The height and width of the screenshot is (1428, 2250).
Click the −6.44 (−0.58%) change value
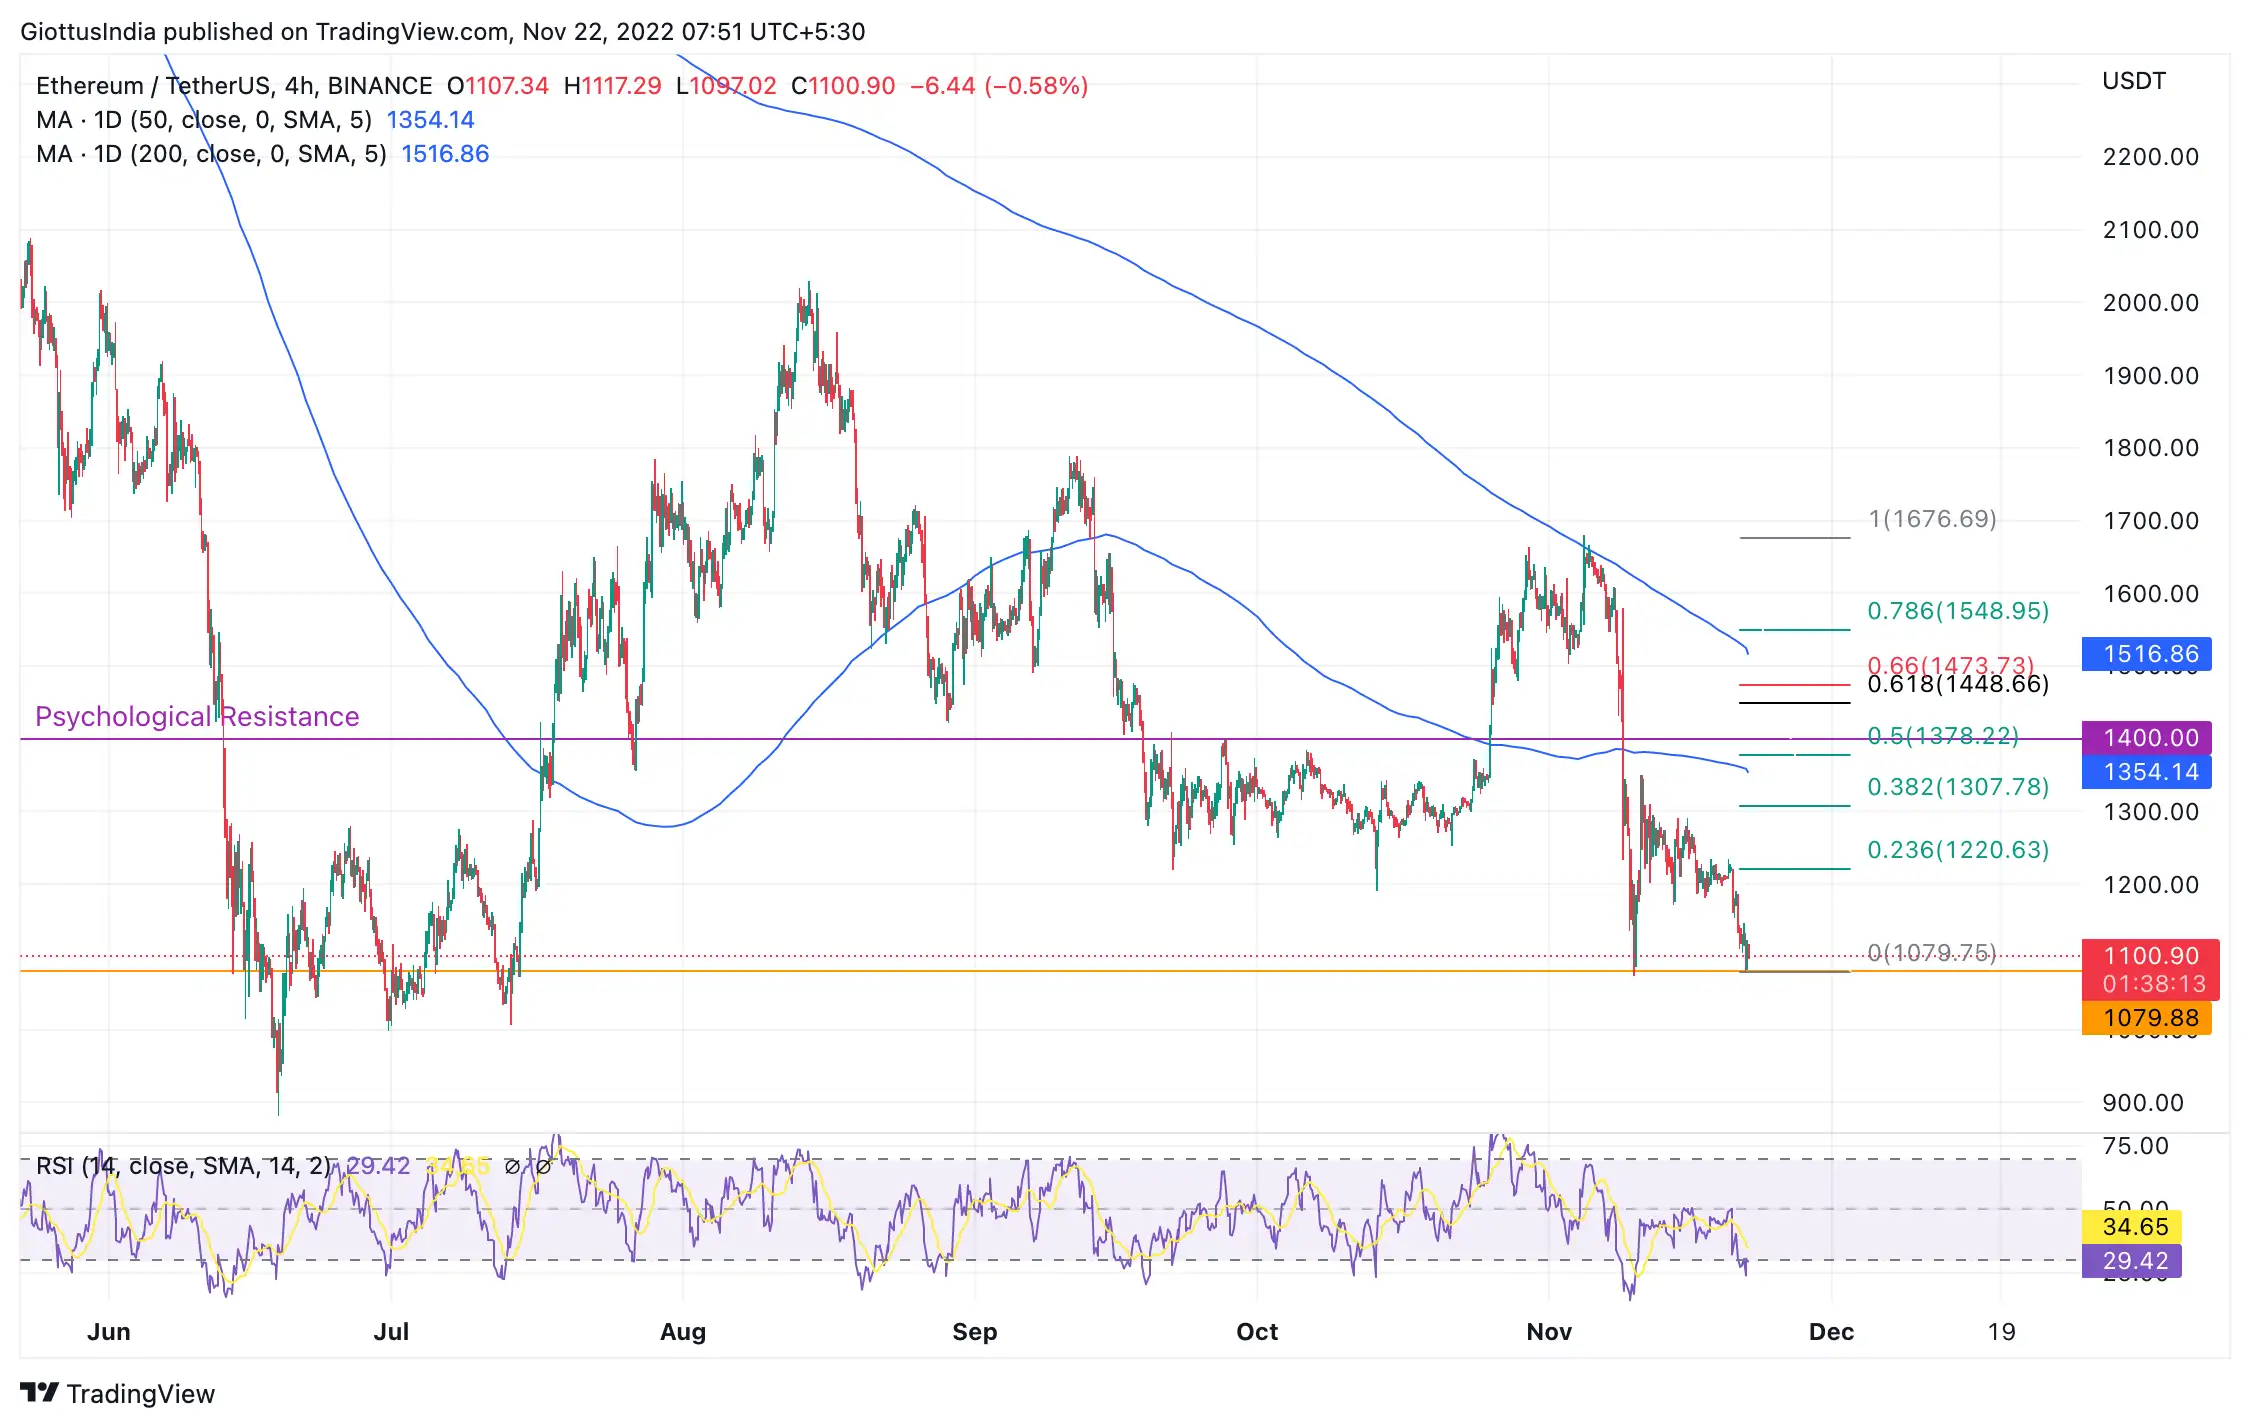click(999, 86)
